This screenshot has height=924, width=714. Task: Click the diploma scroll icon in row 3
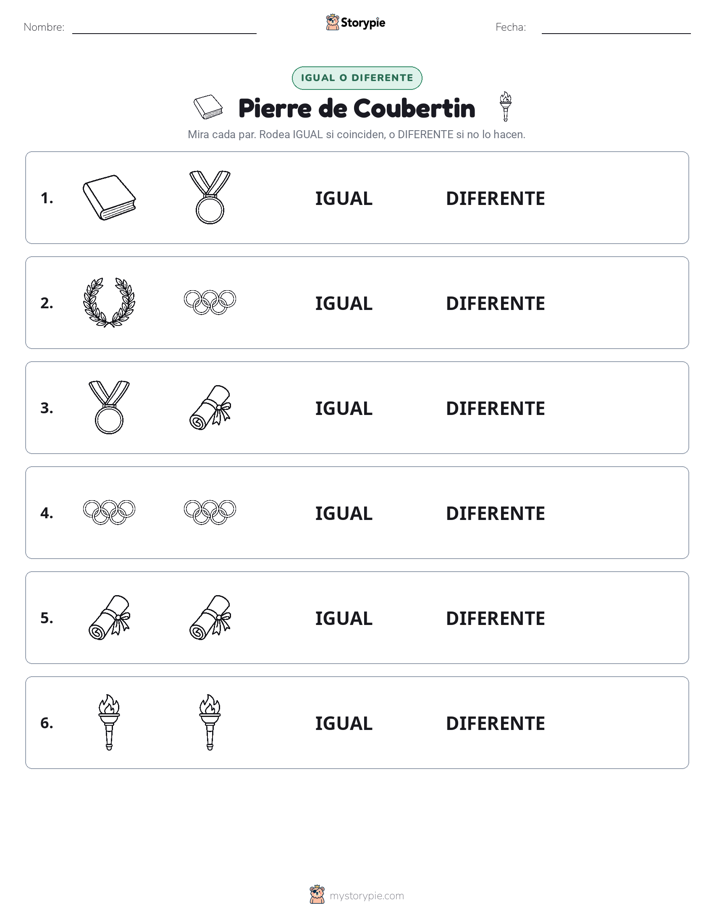pos(210,407)
